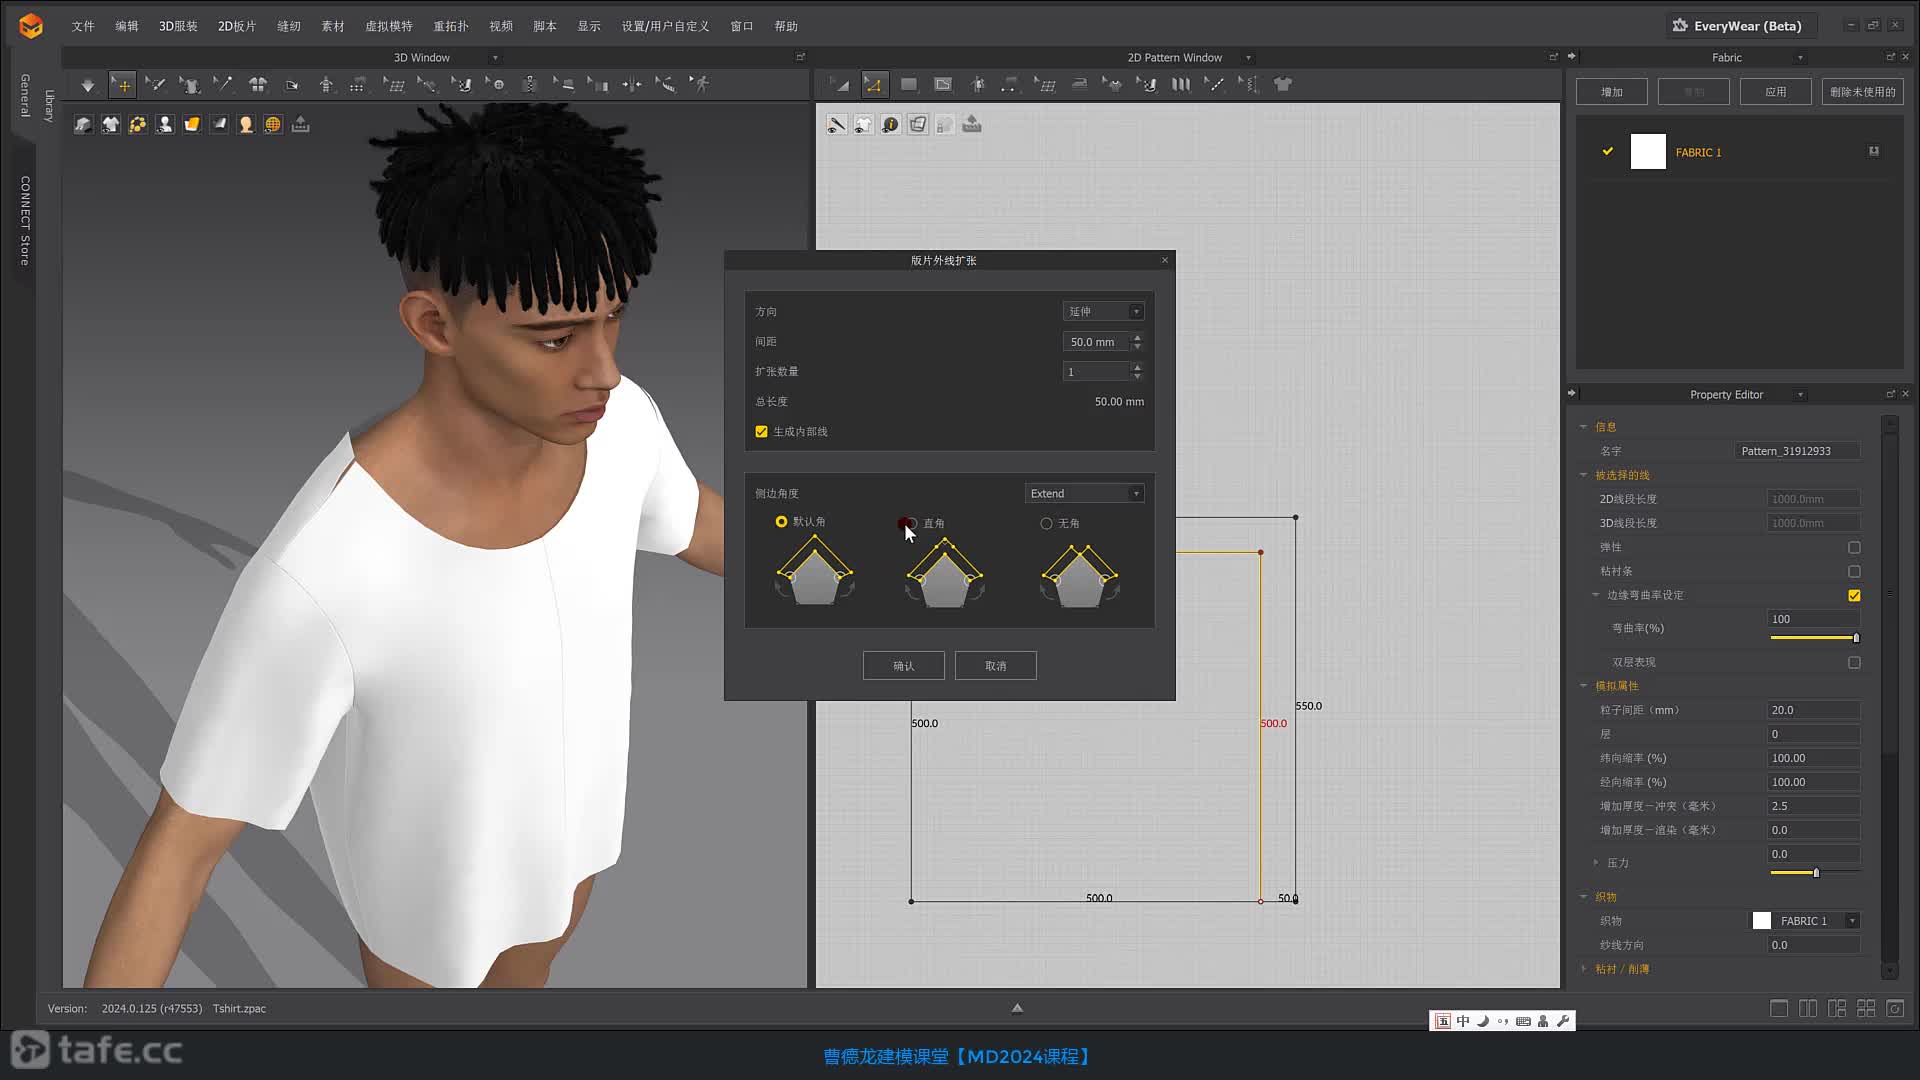Collapse the 信息 section
The width and height of the screenshot is (1920, 1080).
pyautogui.click(x=1583, y=427)
